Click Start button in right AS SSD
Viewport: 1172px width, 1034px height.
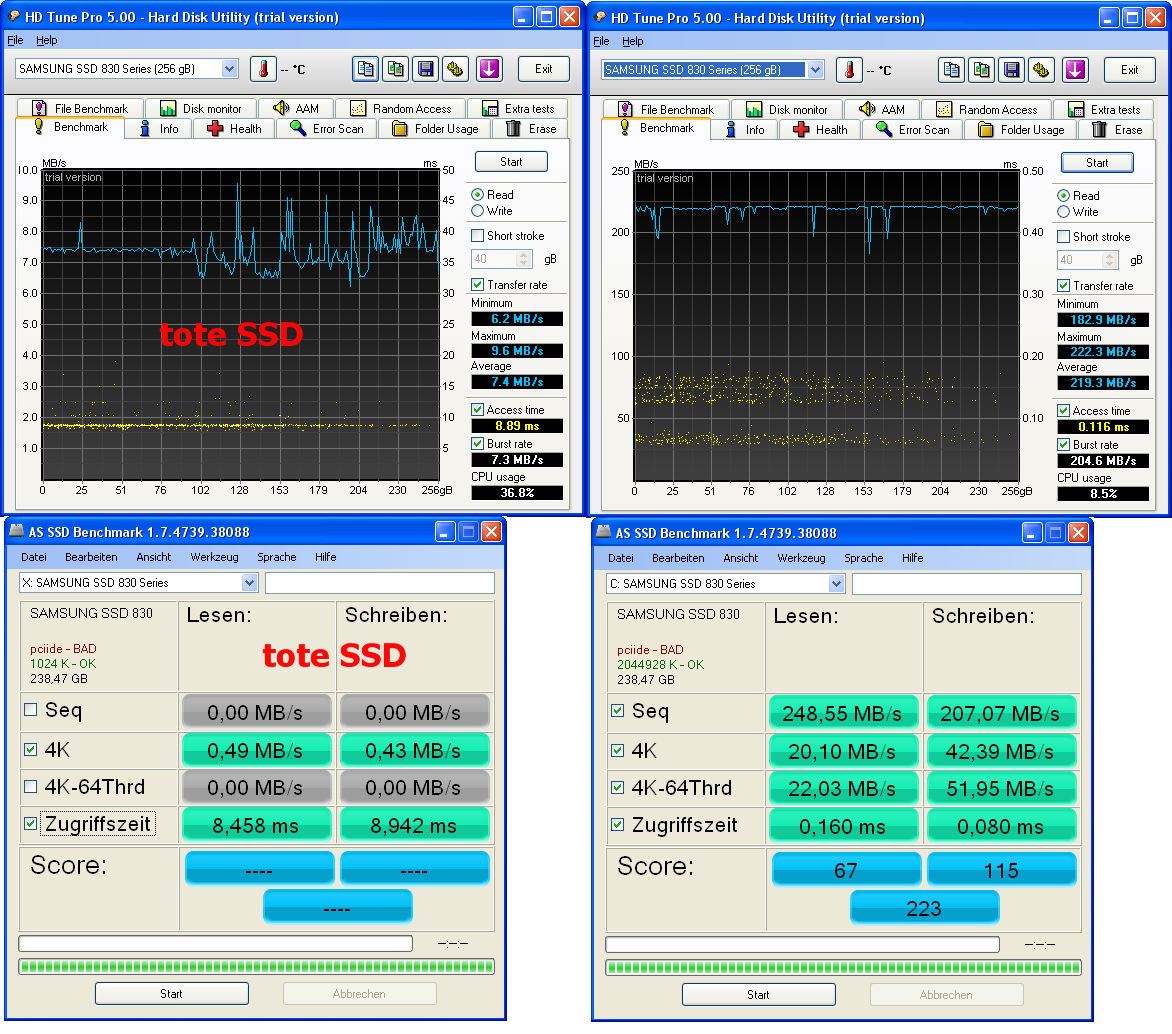758,994
